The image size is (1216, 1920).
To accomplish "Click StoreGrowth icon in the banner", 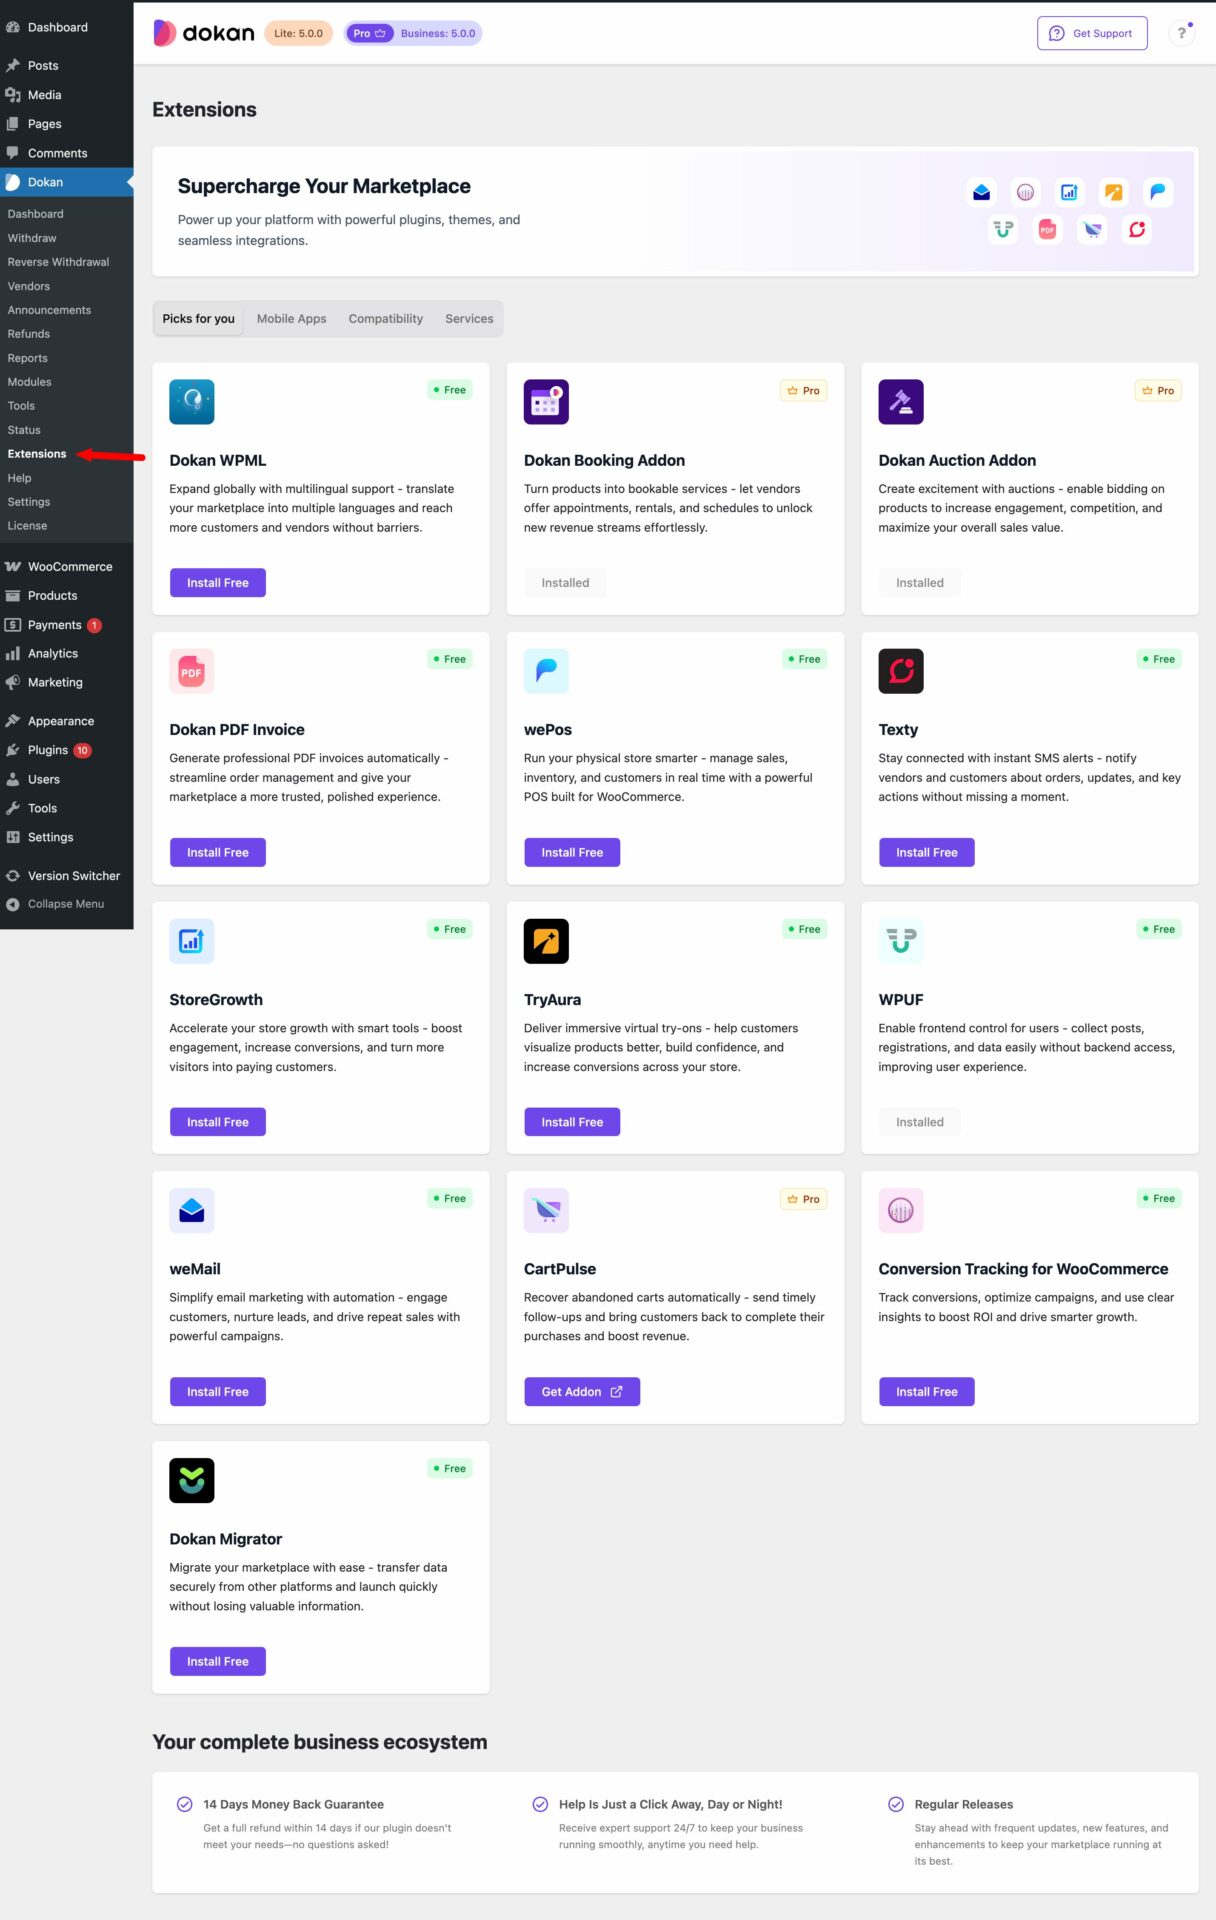I will 1069,192.
